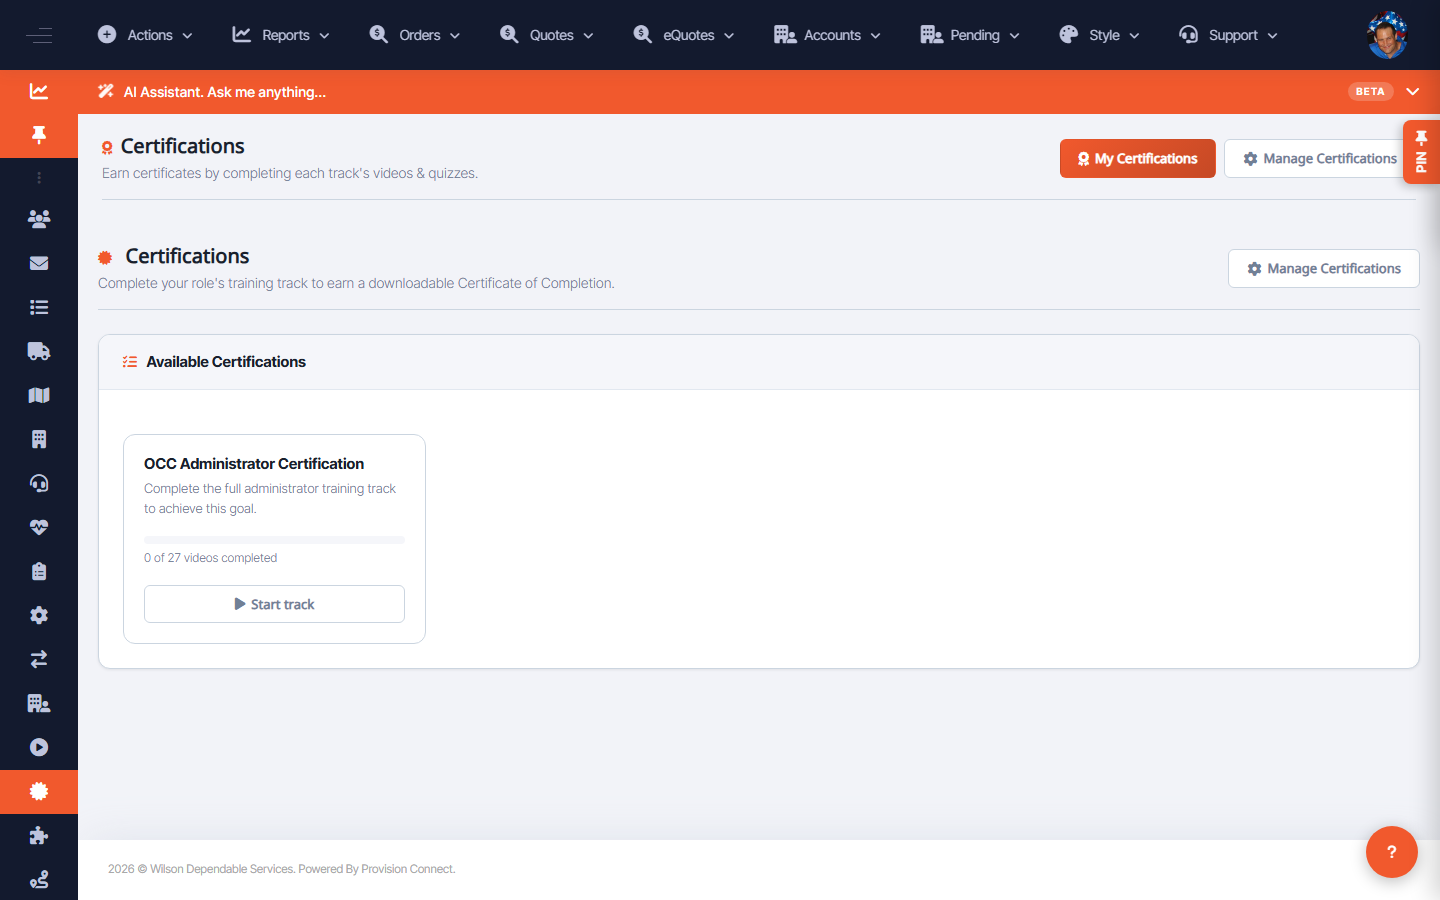The image size is (1440, 900).
Task: Open the headset support sidebar icon
Action: (x=39, y=483)
